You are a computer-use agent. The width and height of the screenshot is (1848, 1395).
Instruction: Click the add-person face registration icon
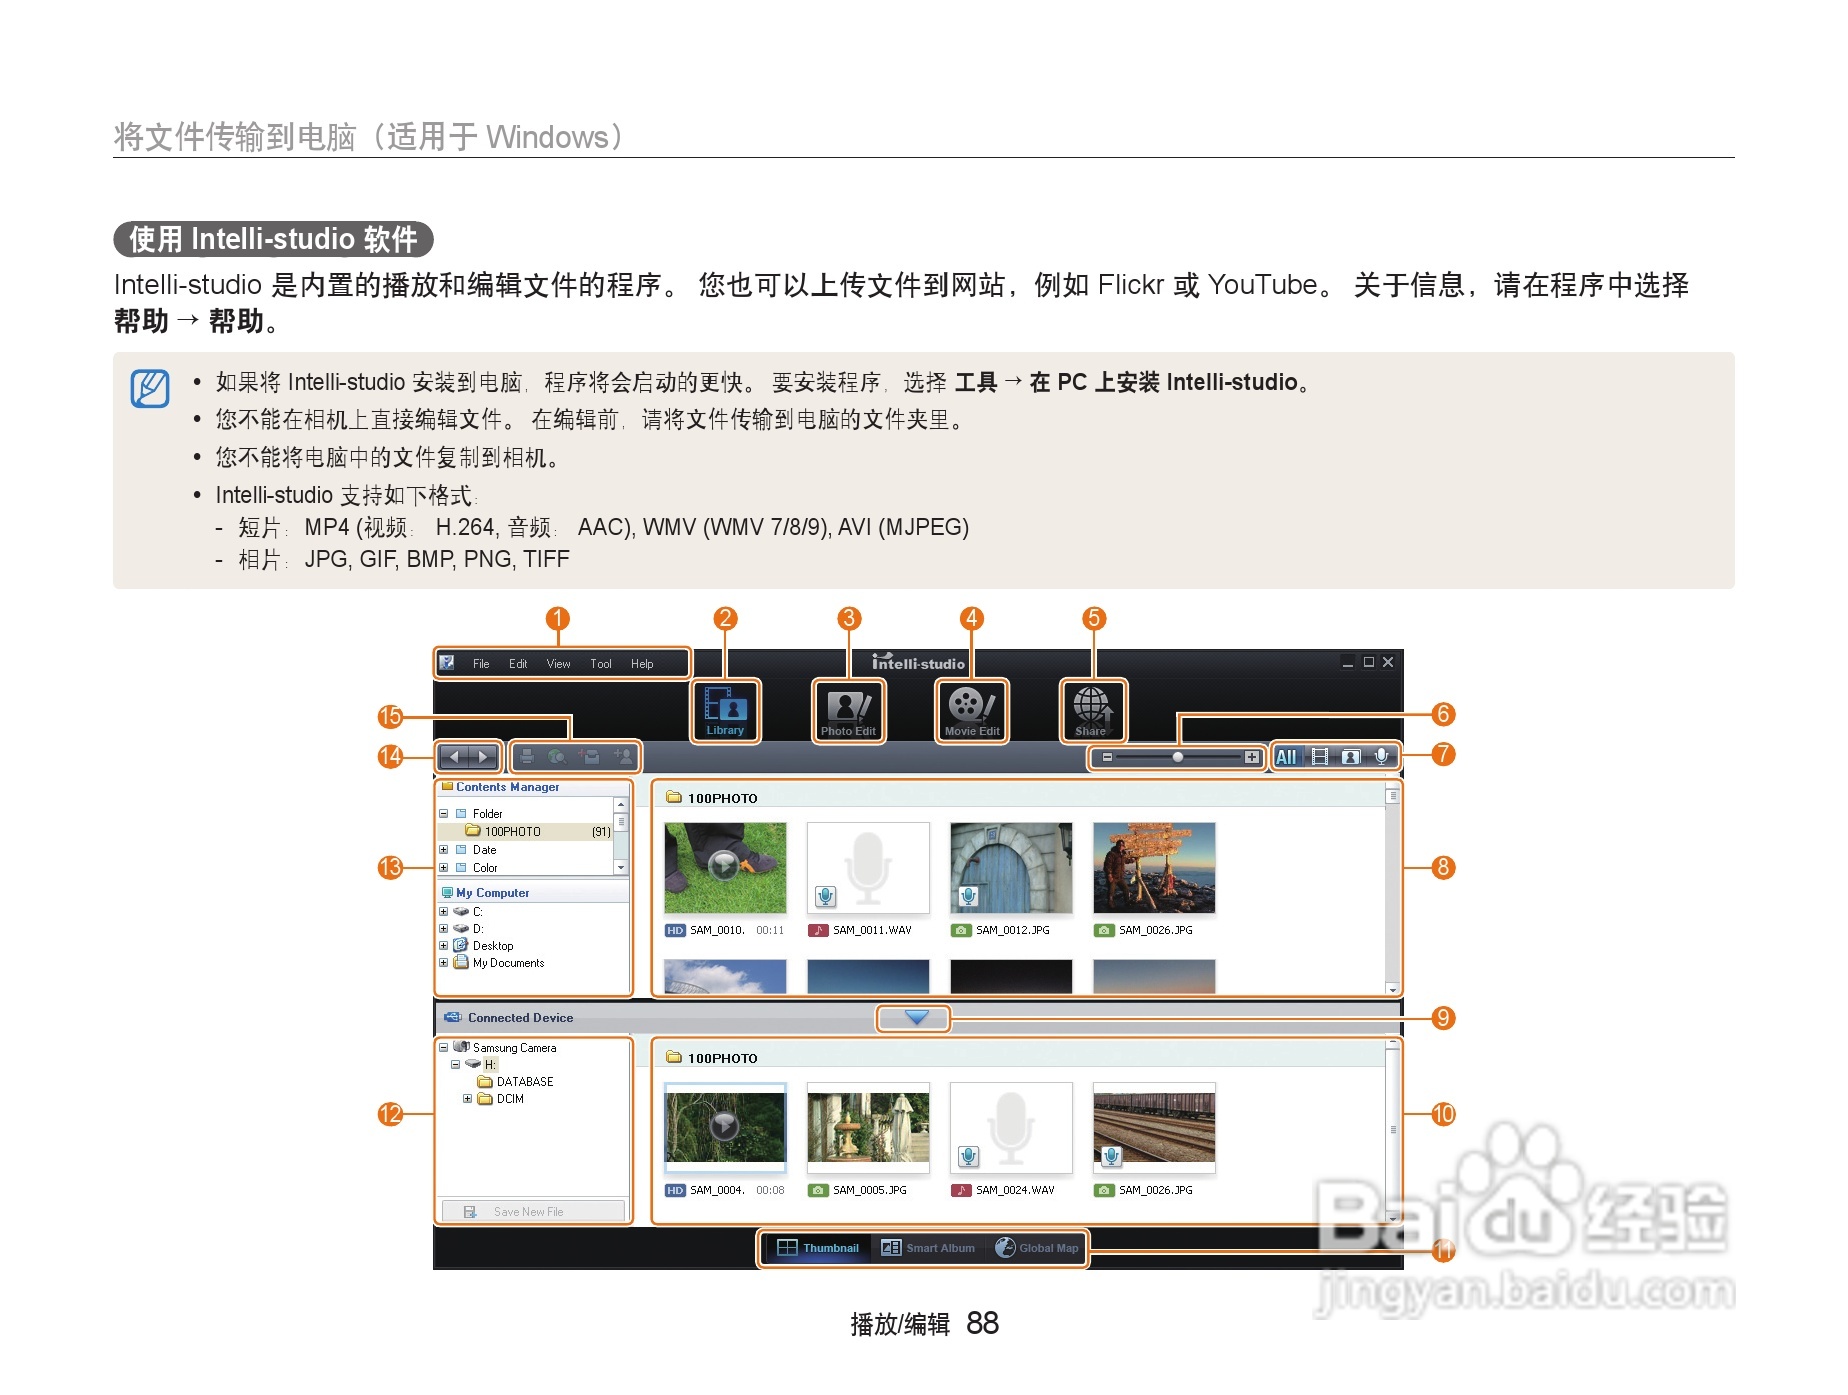(623, 757)
